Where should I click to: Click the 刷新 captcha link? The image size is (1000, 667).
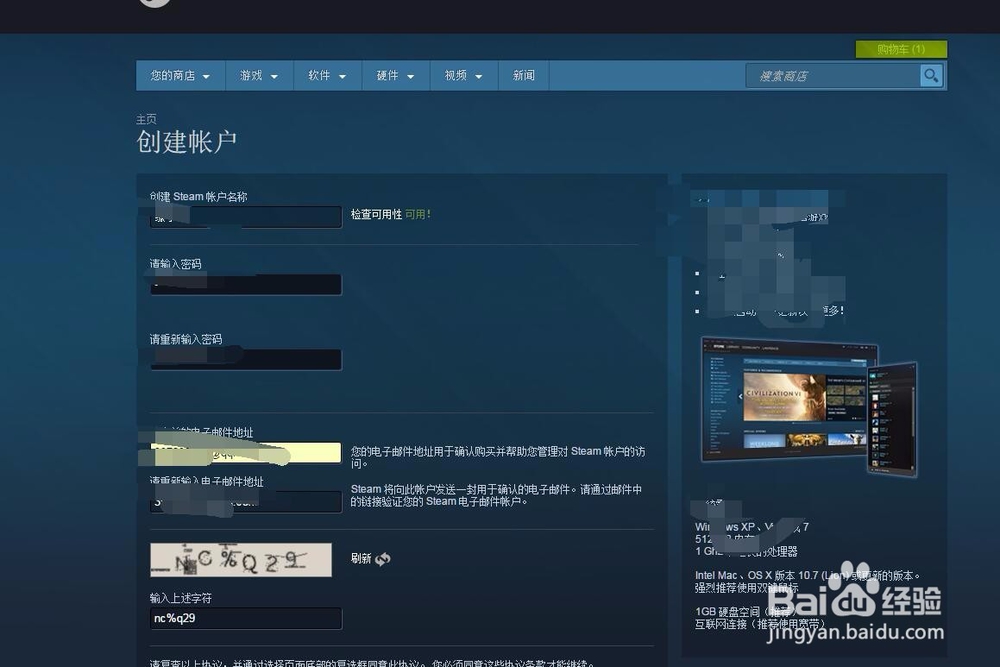pyautogui.click(x=361, y=559)
